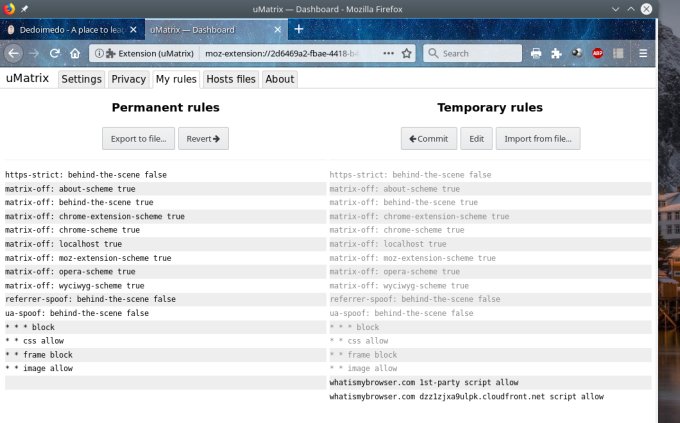Screen dimensions: 680x423
Task: Focus the Firefox Search box
Action: tap(472, 53)
